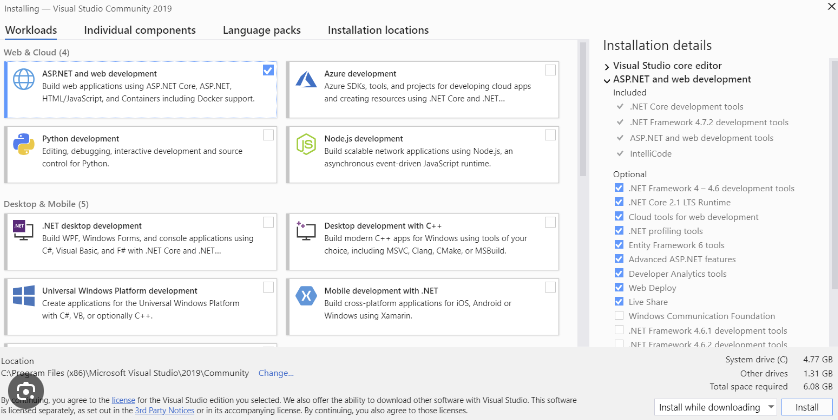Enable the Azure development workload checkbox

(550, 70)
